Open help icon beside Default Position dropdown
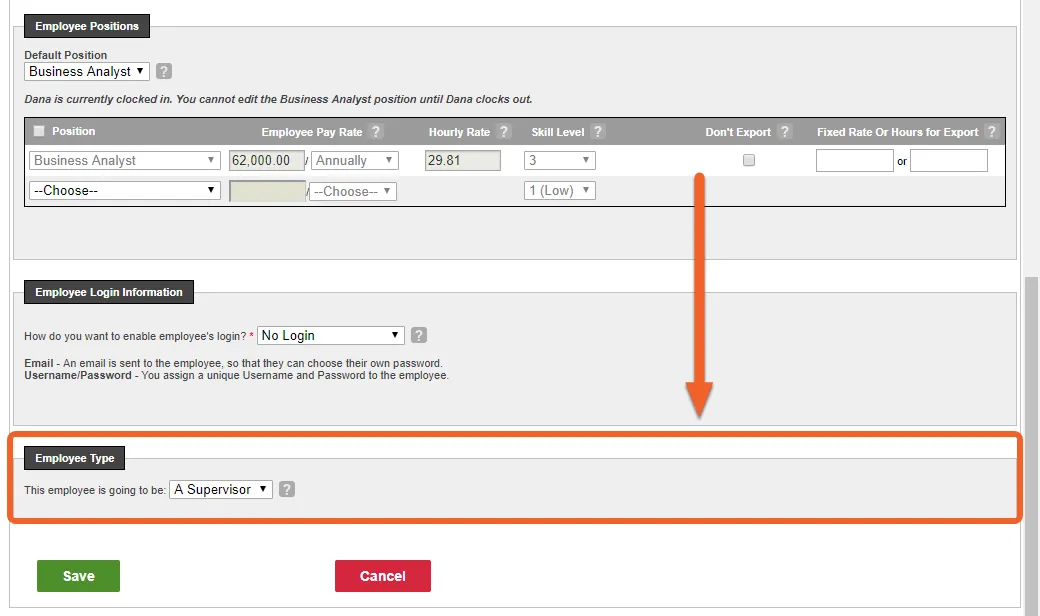Viewport: 1040px width, 616px height. 164,71
